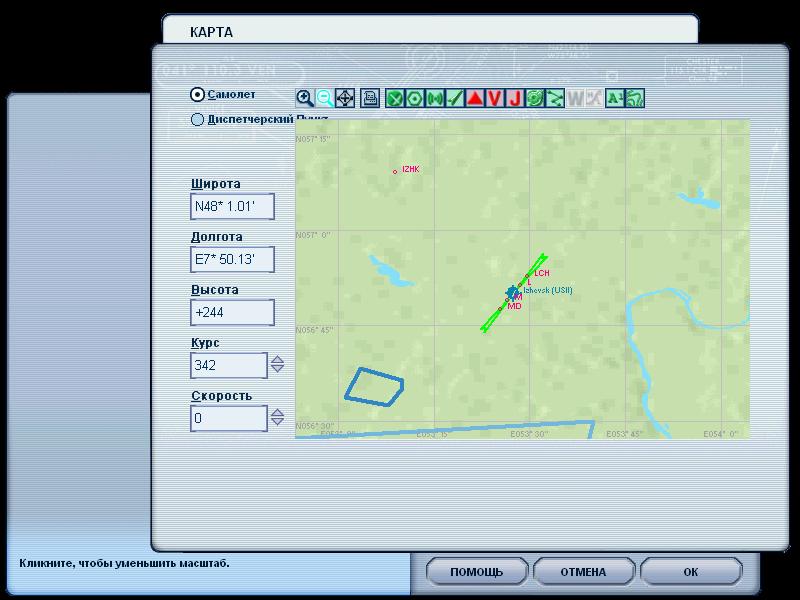Click the ОТМЕНА button
The image size is (800, 600).
coord(584,571)
